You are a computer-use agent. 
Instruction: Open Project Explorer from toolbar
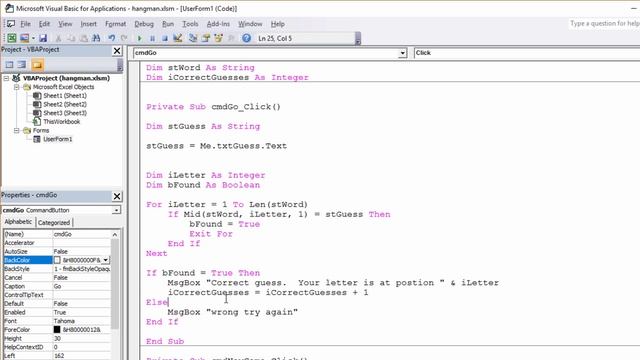[x=193, y=38]
